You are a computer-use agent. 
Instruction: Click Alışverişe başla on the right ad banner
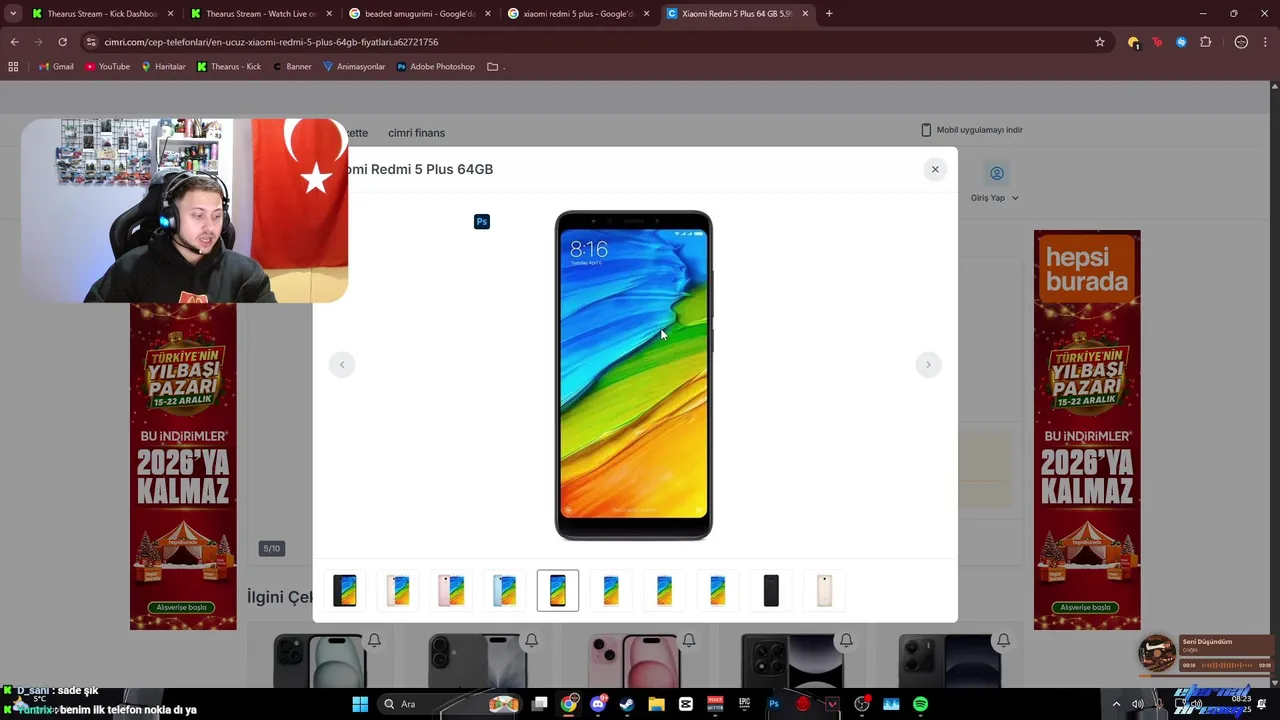click(1086, 607)
